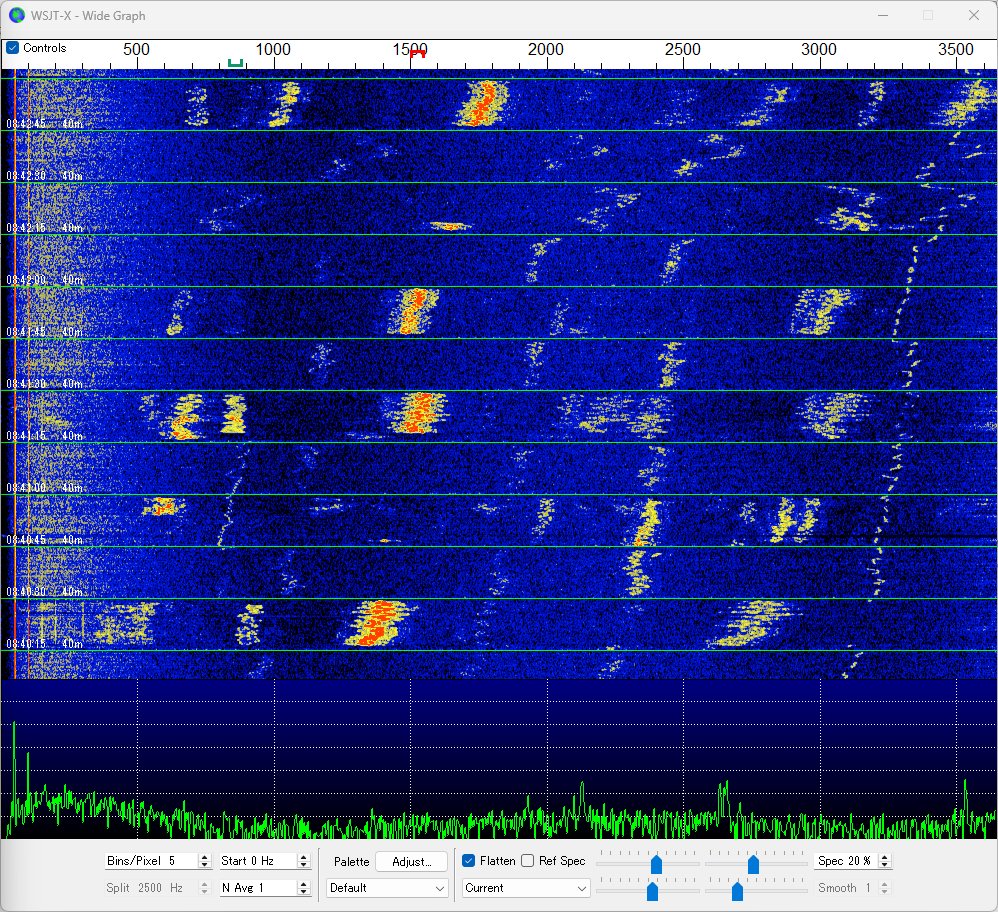Close the Wide Graph window

(973, 15)
